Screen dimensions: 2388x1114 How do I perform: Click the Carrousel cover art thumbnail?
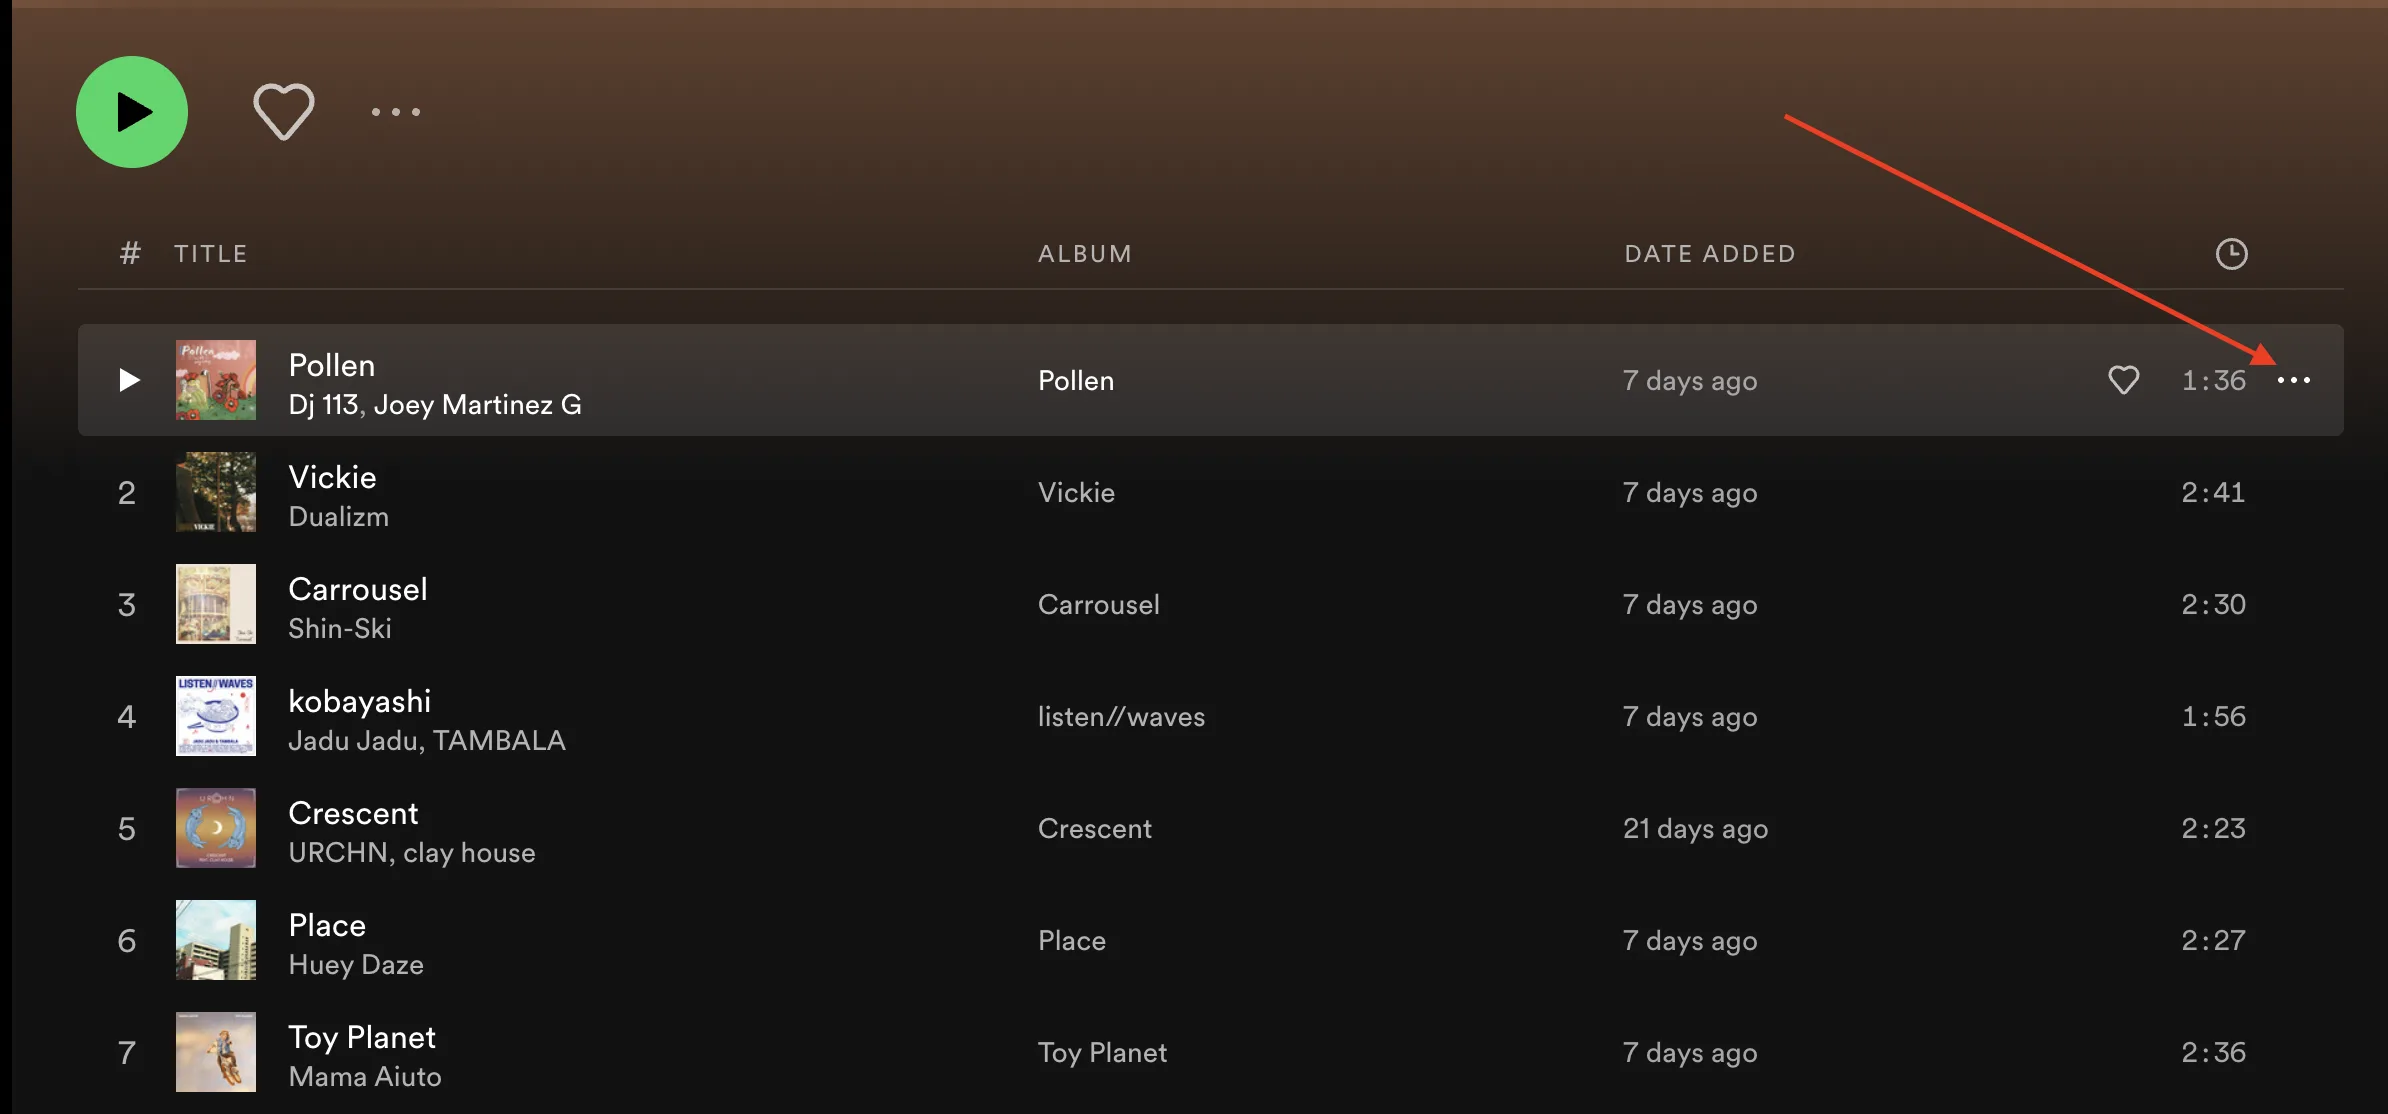click(x=216, y=604)
